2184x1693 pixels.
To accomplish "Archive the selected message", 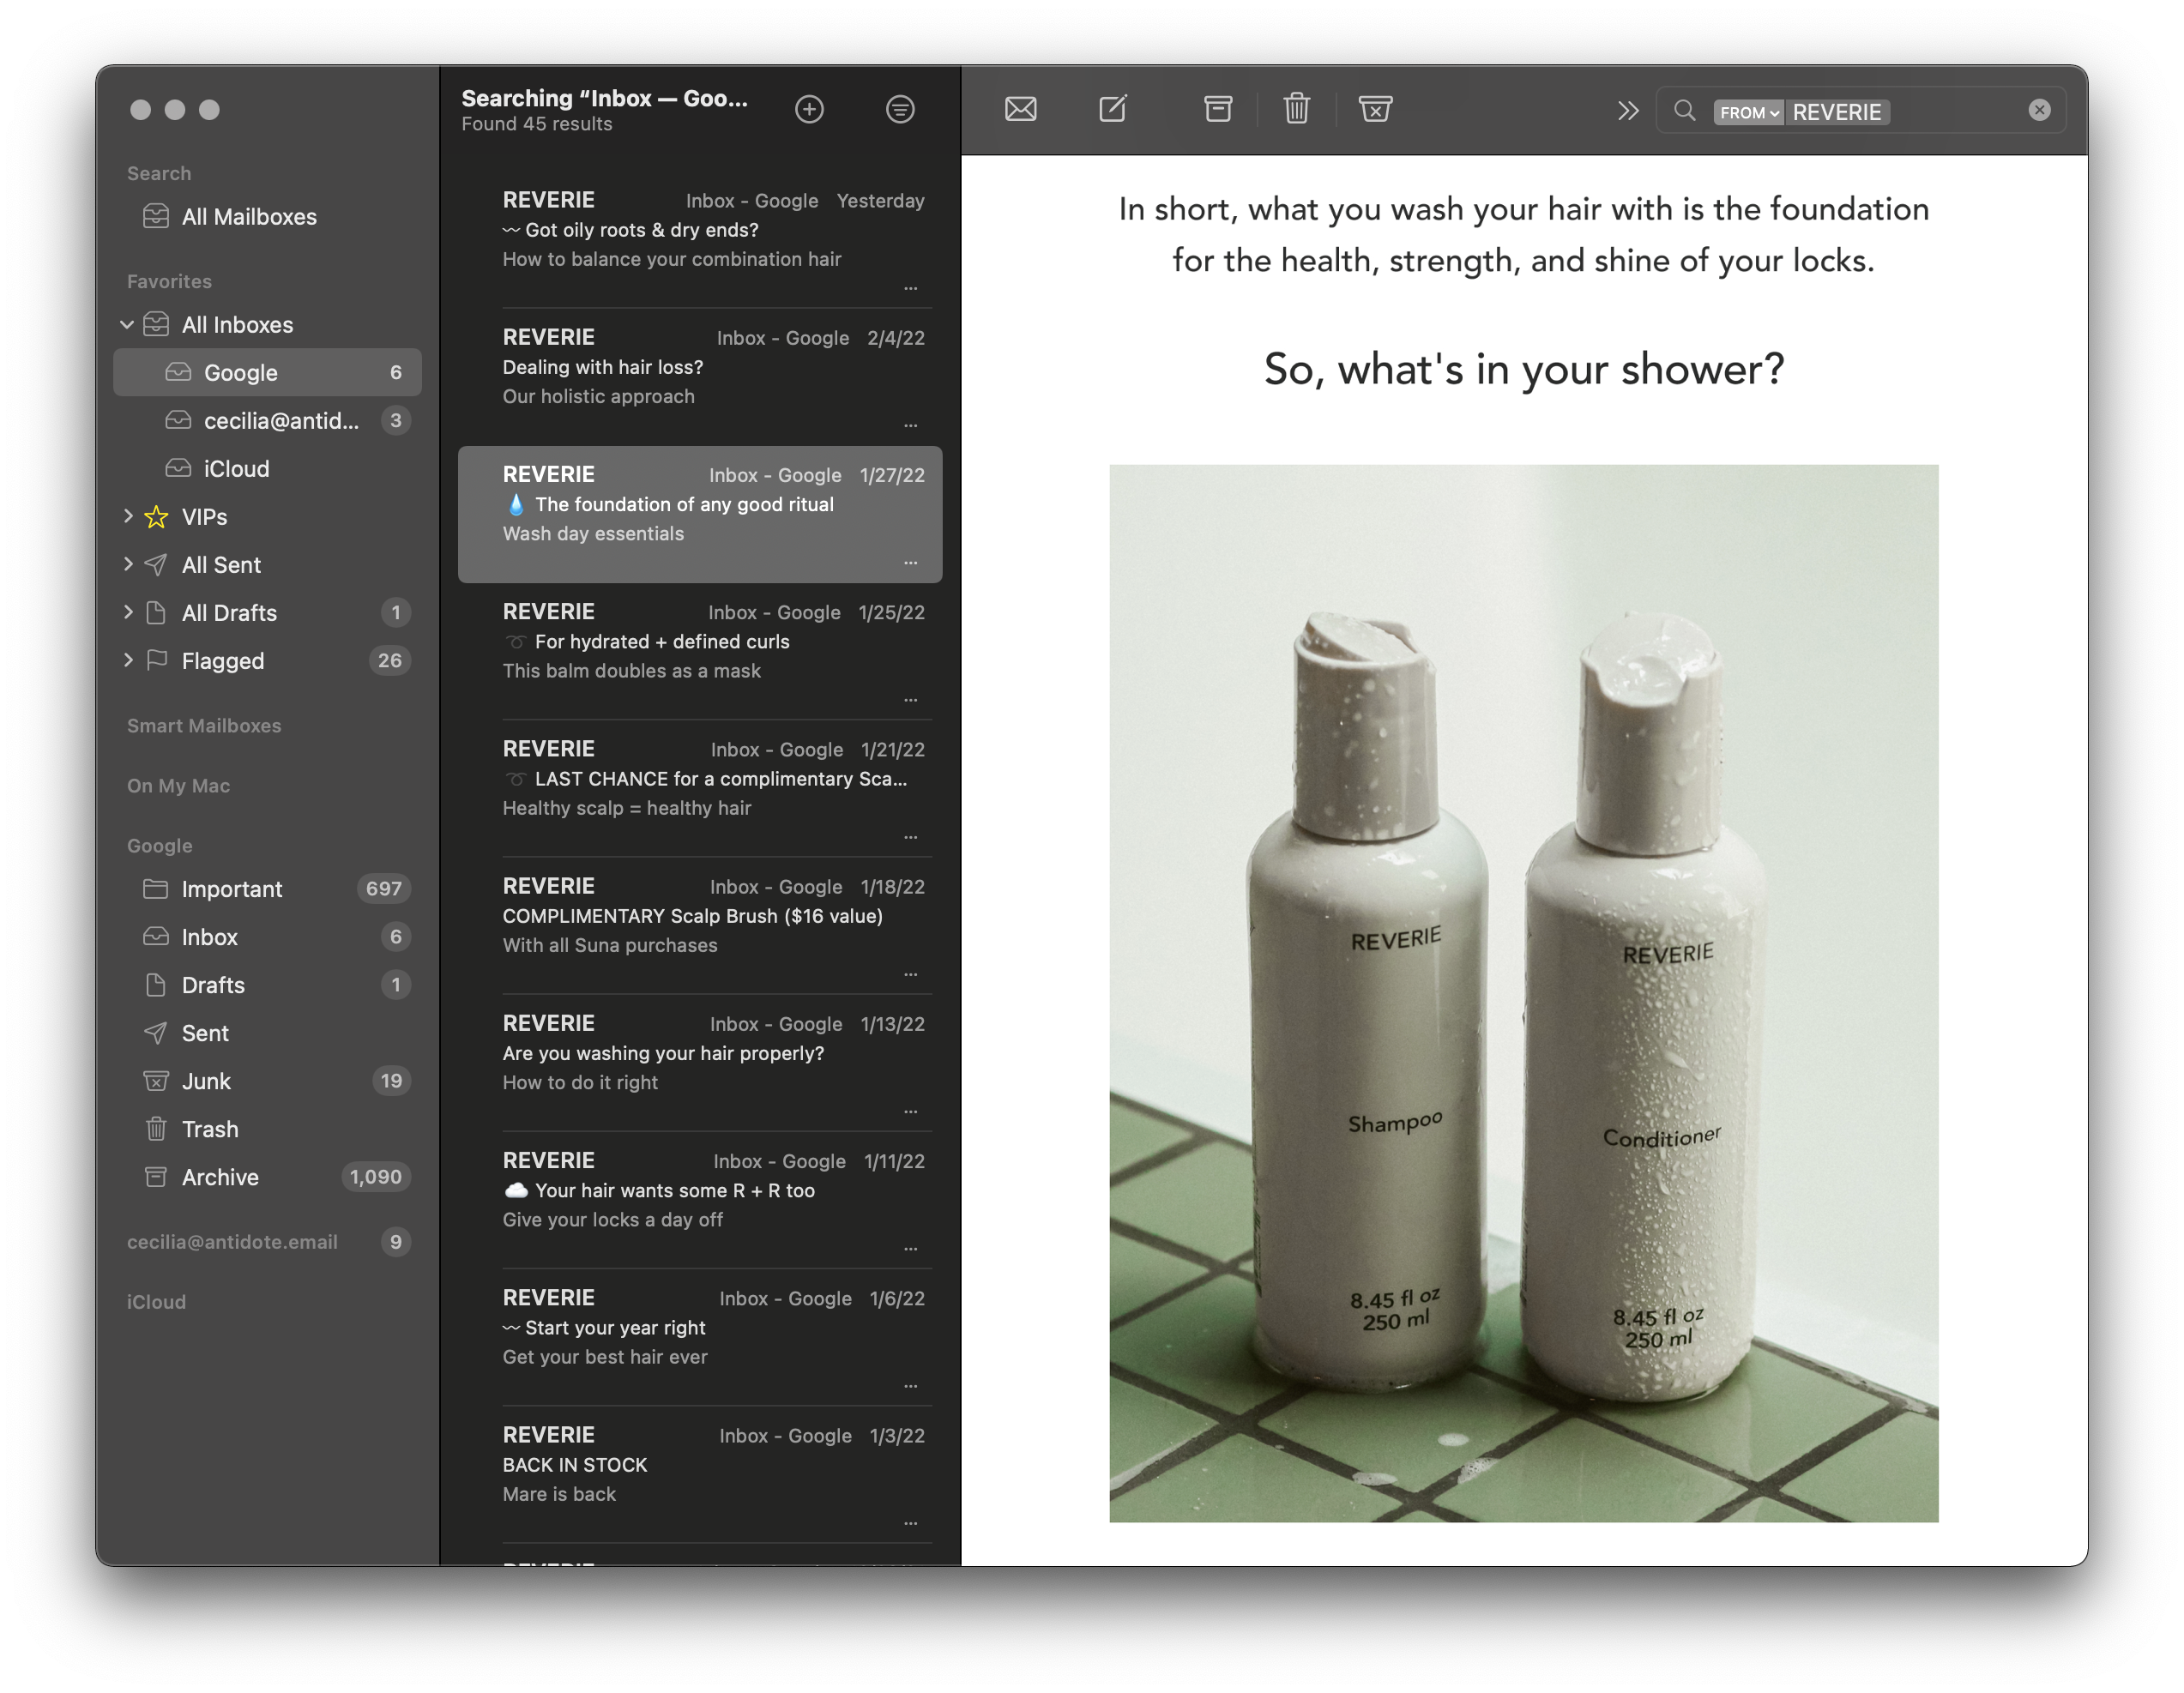I will [1217, 109].
